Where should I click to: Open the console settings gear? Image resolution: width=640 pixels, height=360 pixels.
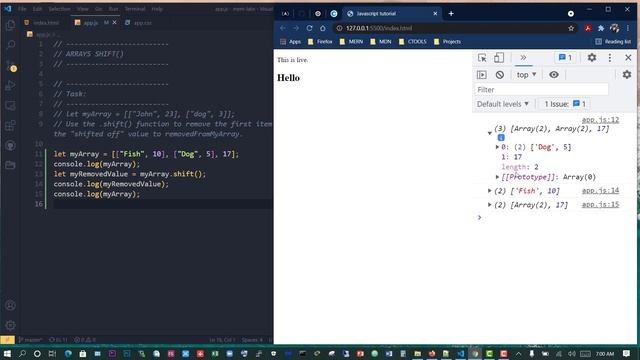[x=627, y=75]
